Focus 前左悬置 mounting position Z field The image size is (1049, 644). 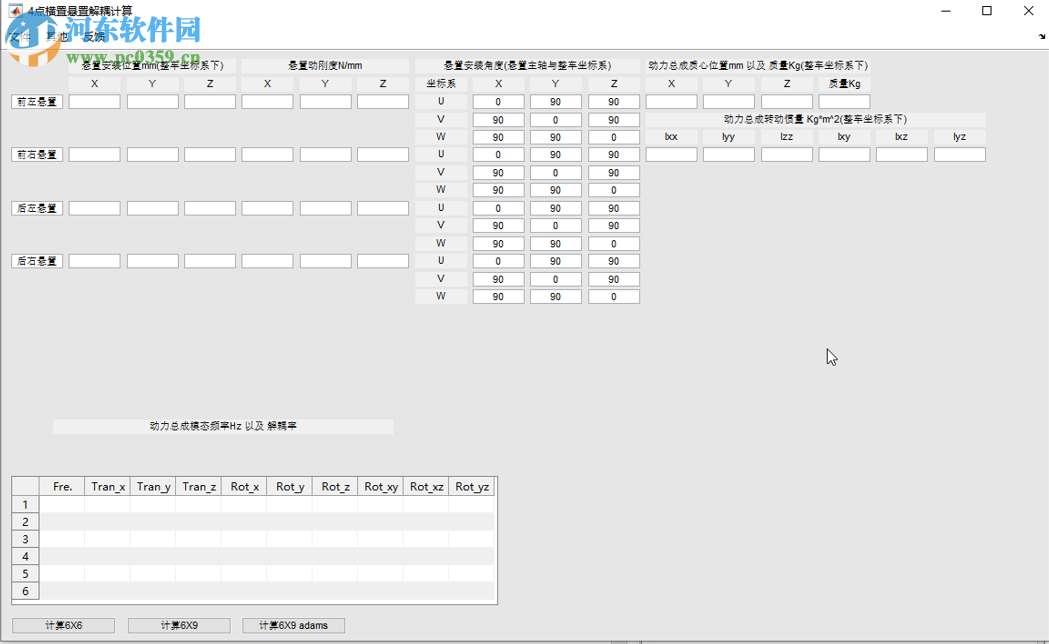[x=210, y=102]
